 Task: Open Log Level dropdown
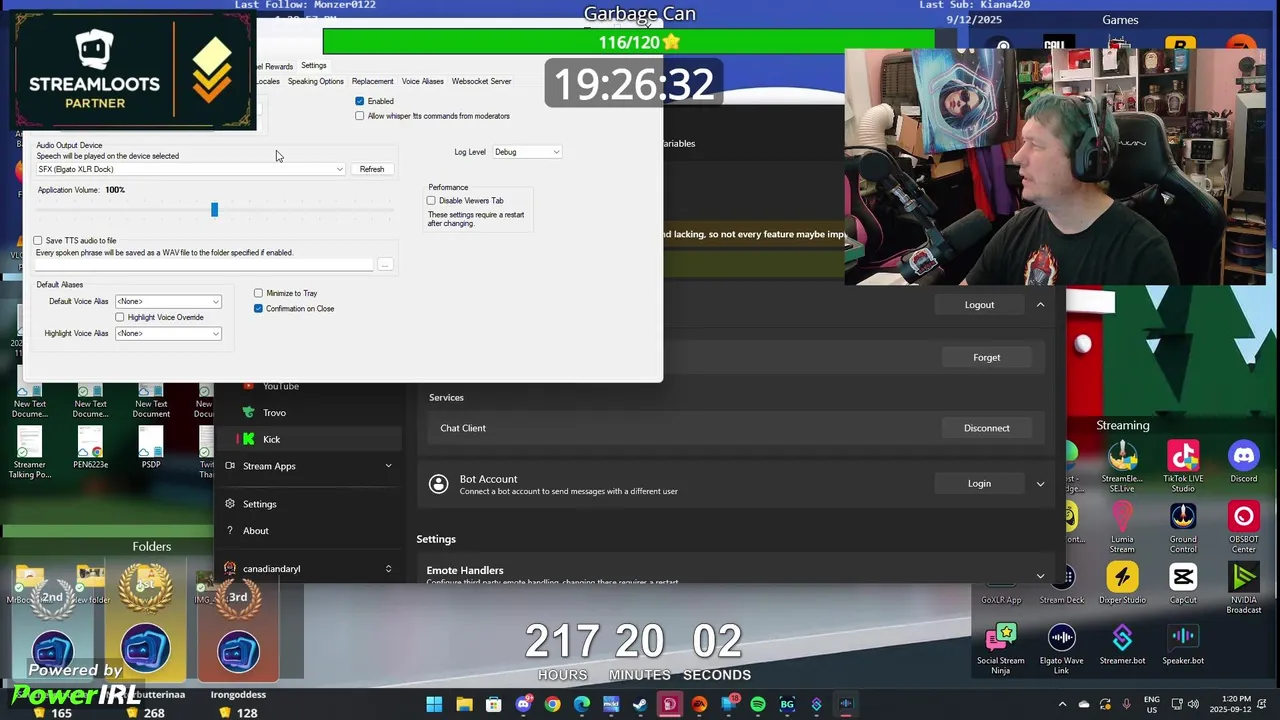point(527,152)
